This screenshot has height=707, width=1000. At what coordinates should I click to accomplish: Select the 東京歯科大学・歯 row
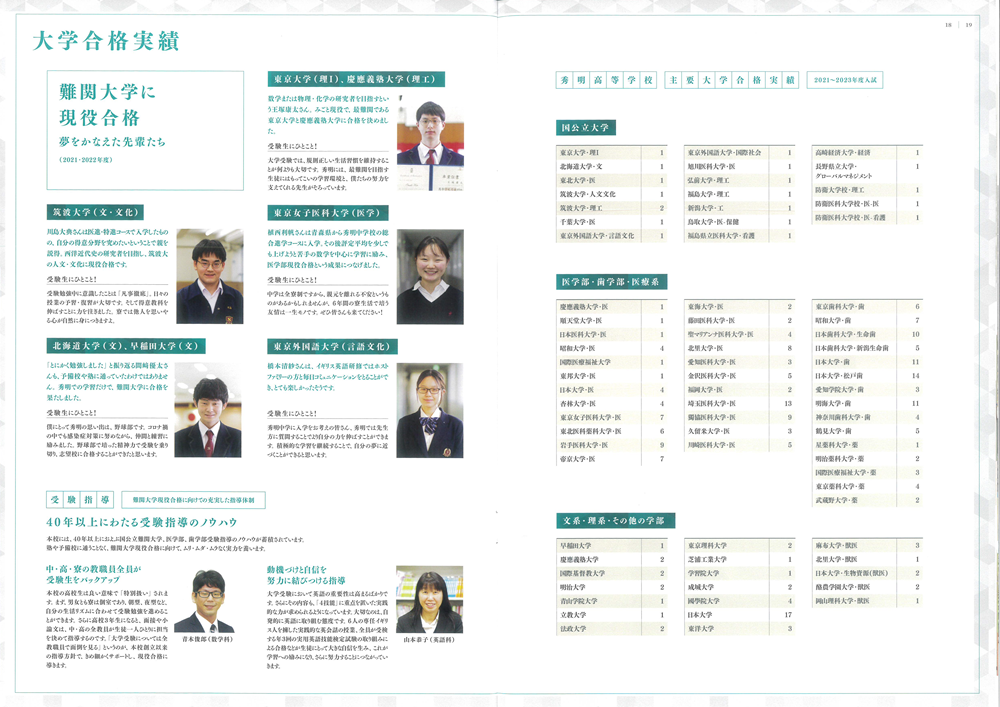coord(867,307)
